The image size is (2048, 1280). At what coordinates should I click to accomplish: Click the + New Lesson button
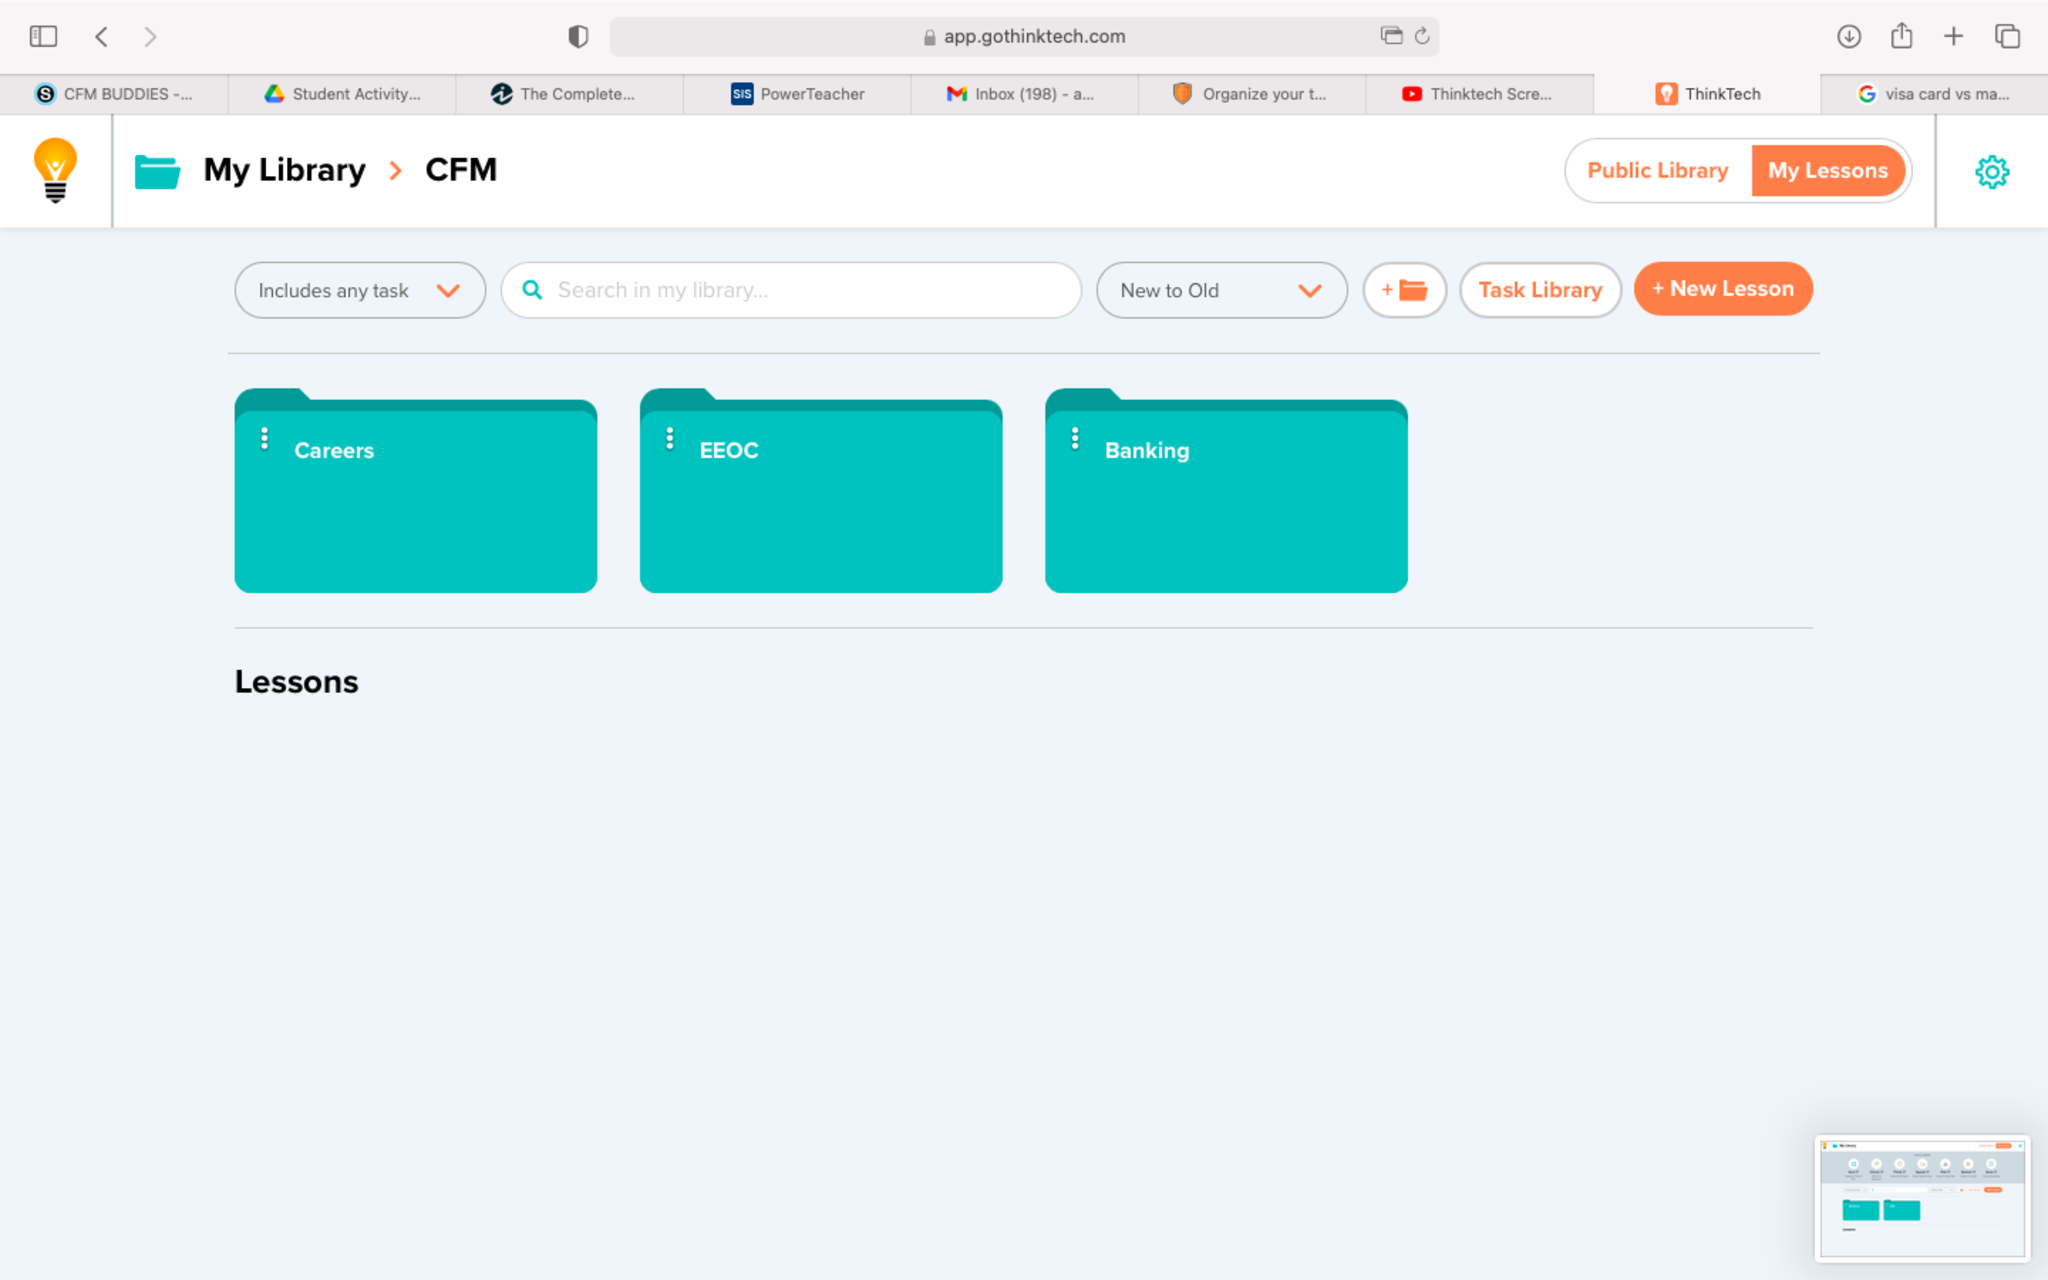[x=1722, y=289]
